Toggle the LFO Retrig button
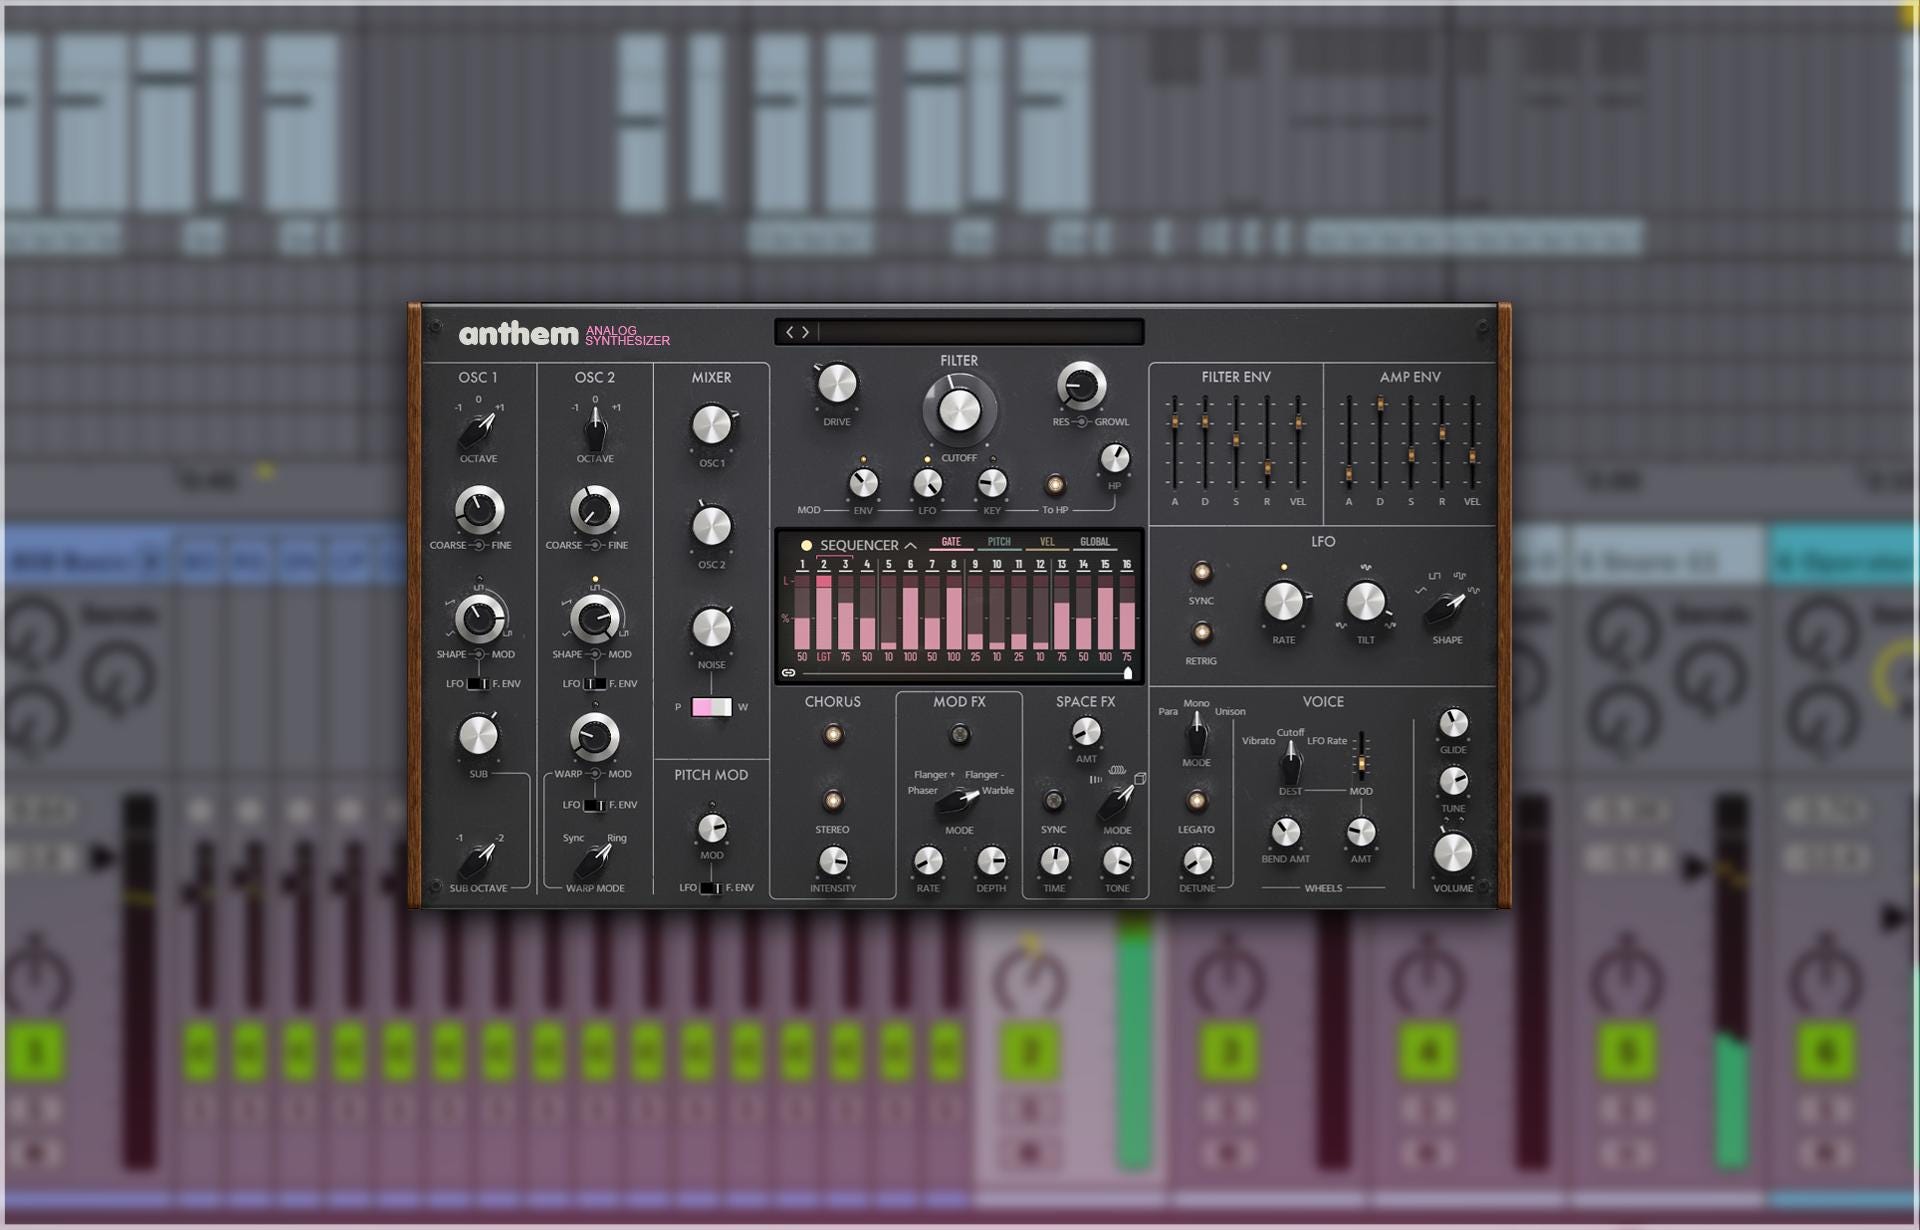The height and width of the screenshot is (1230, 1920). point(1201,633)
